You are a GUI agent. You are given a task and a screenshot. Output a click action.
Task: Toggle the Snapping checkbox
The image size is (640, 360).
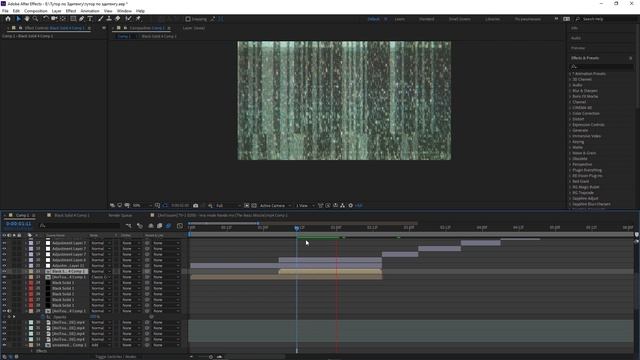188,19
